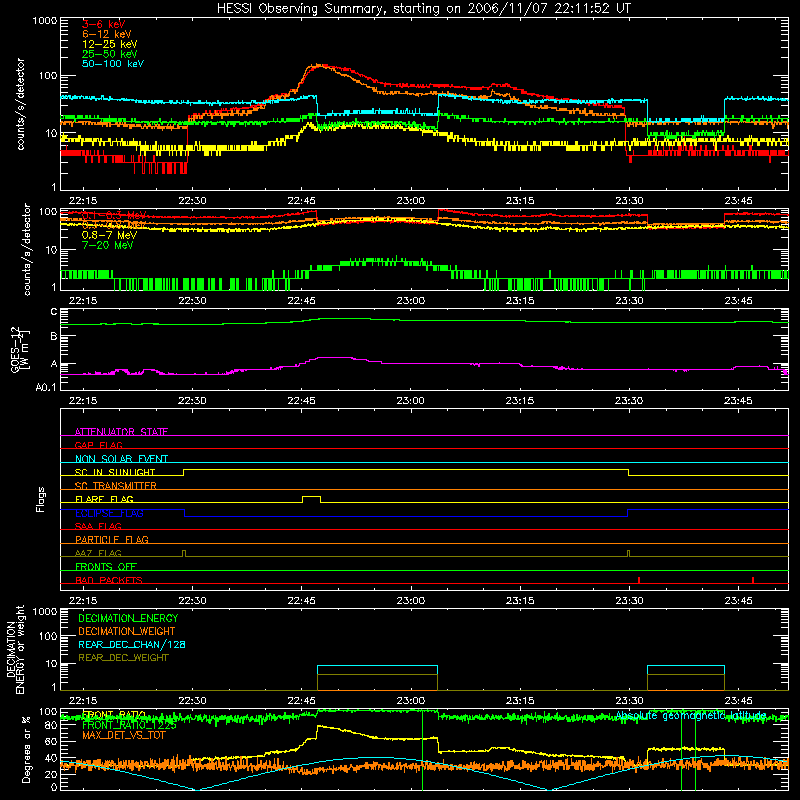Image resolution: width=800 pixels, height=800 pixels.
Task: Click the MAX_DET_VS_TOT legend label
Action: (x=123, y=735)
